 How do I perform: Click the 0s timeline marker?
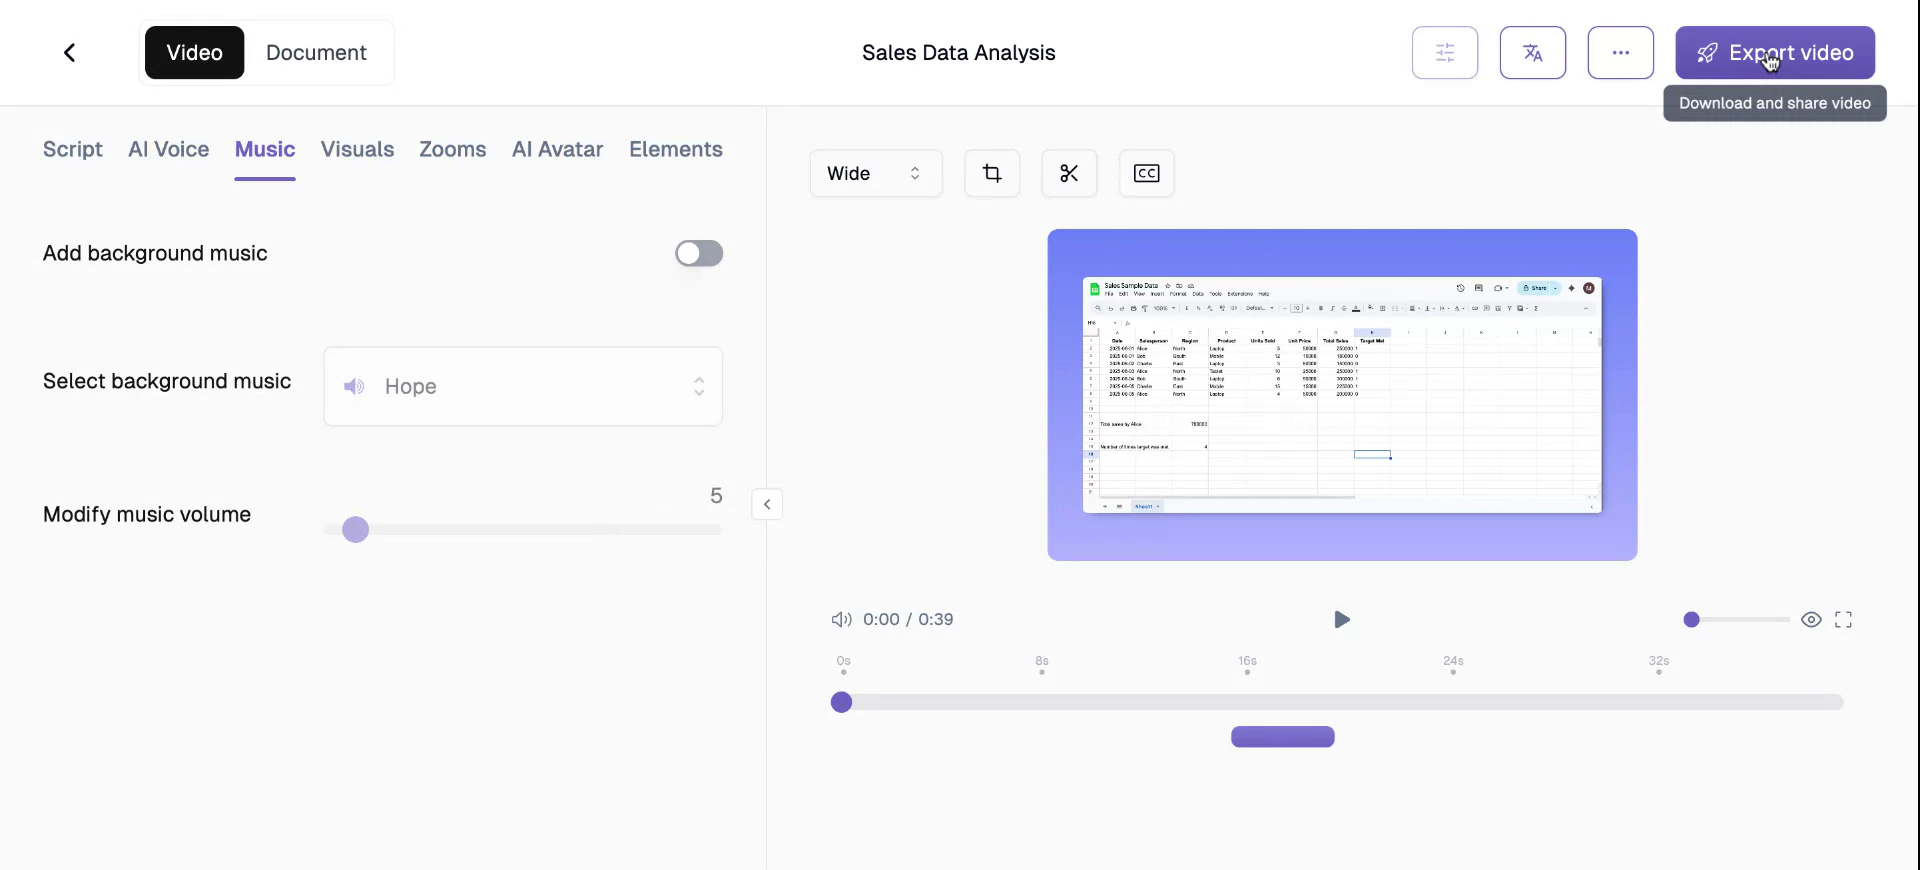click(x=844, y=665)
